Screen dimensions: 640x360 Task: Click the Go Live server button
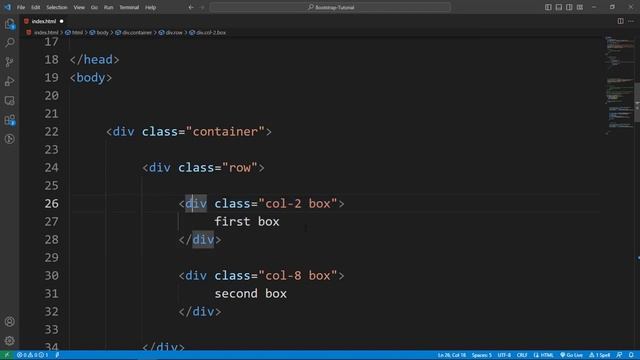click(x=571, y=355)
